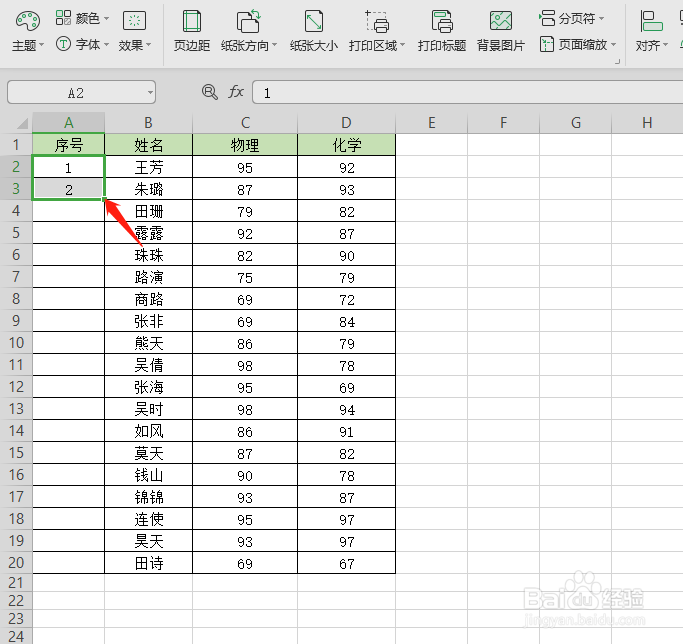Select column E header
Viewport: 683px width, 644px height.
tap(432, 123)
